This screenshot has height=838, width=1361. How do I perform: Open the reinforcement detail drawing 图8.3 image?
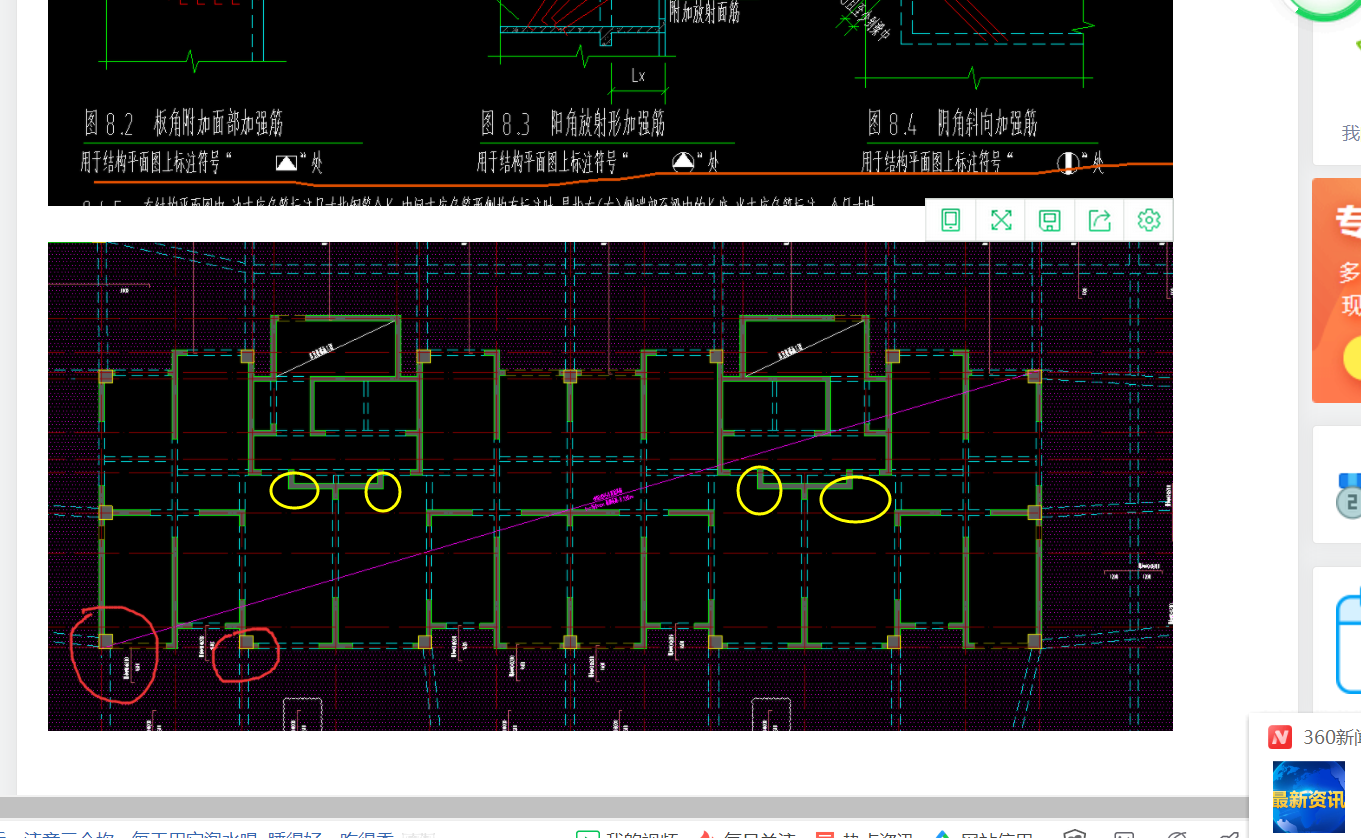(610, 103)
